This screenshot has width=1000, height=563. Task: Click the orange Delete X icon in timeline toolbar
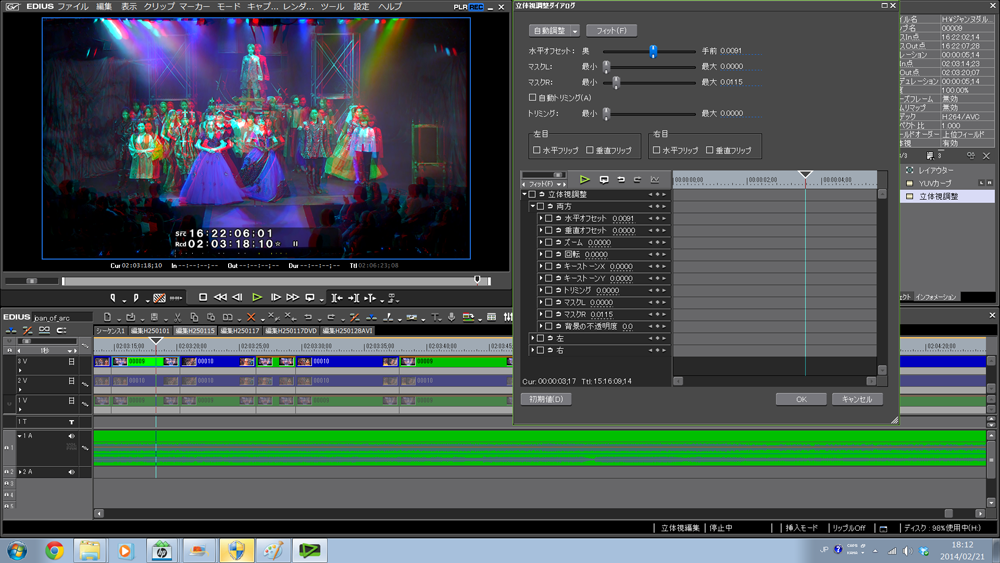tap(251, 317)
